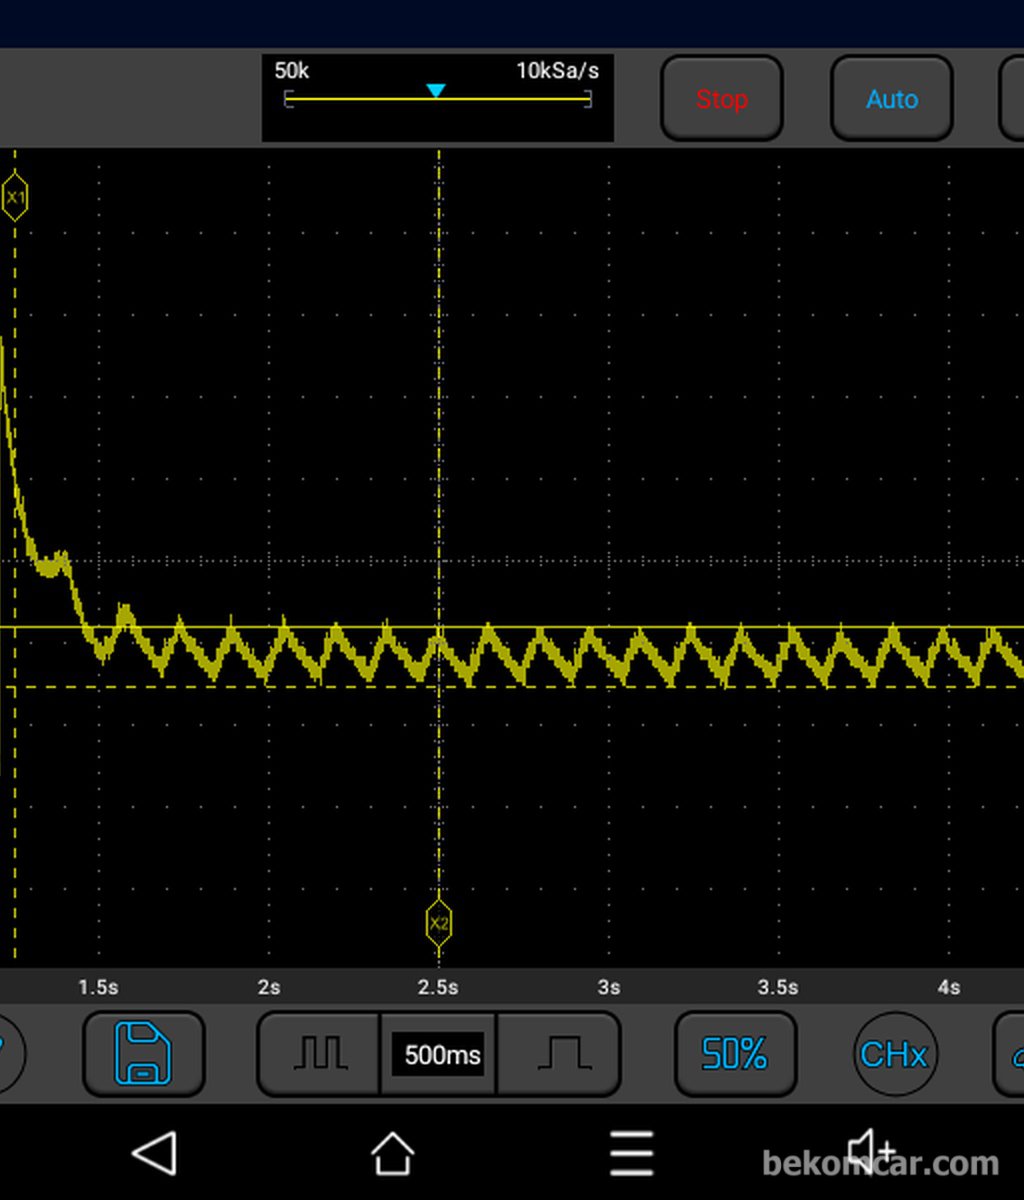This screenshot has height=1200, width=1024.
Task: Click the 1.5s time axis label
Action: pyautogui.click(x=98, y=987)
